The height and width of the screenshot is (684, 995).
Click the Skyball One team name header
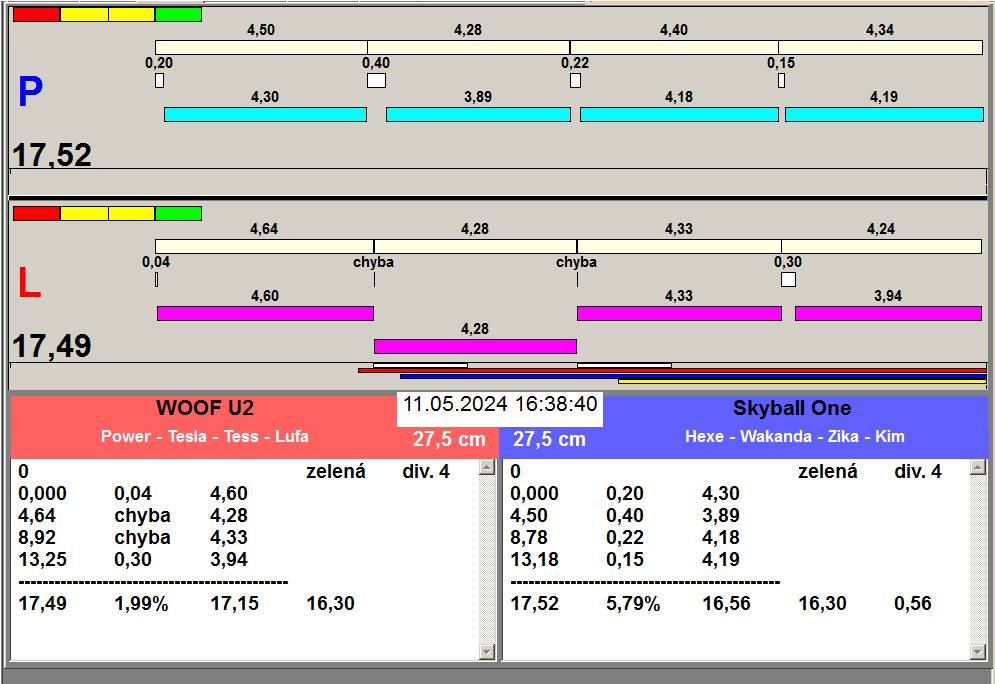pyautogui.click(x=792, y=408)
